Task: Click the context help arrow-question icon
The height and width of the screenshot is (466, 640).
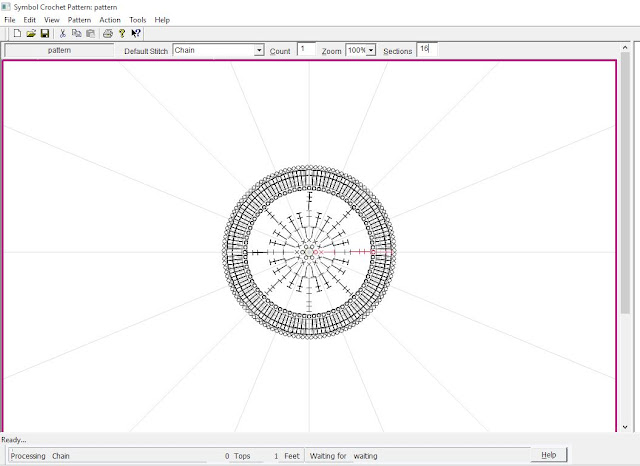Action: (136, 33)
